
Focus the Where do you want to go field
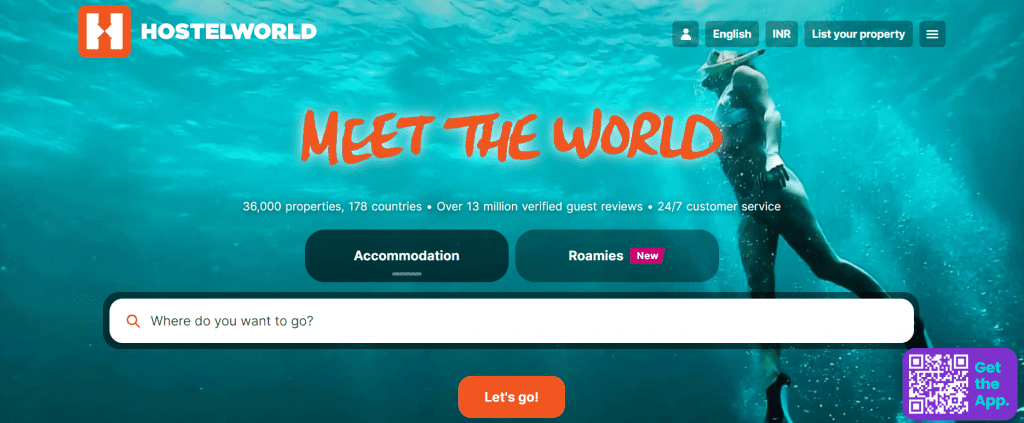511,321
